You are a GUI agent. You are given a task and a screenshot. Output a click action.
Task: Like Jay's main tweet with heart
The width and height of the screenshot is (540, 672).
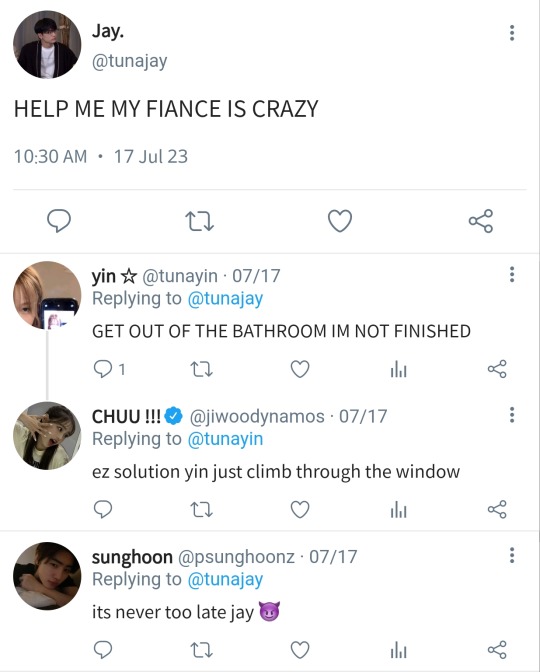point(340,221)
